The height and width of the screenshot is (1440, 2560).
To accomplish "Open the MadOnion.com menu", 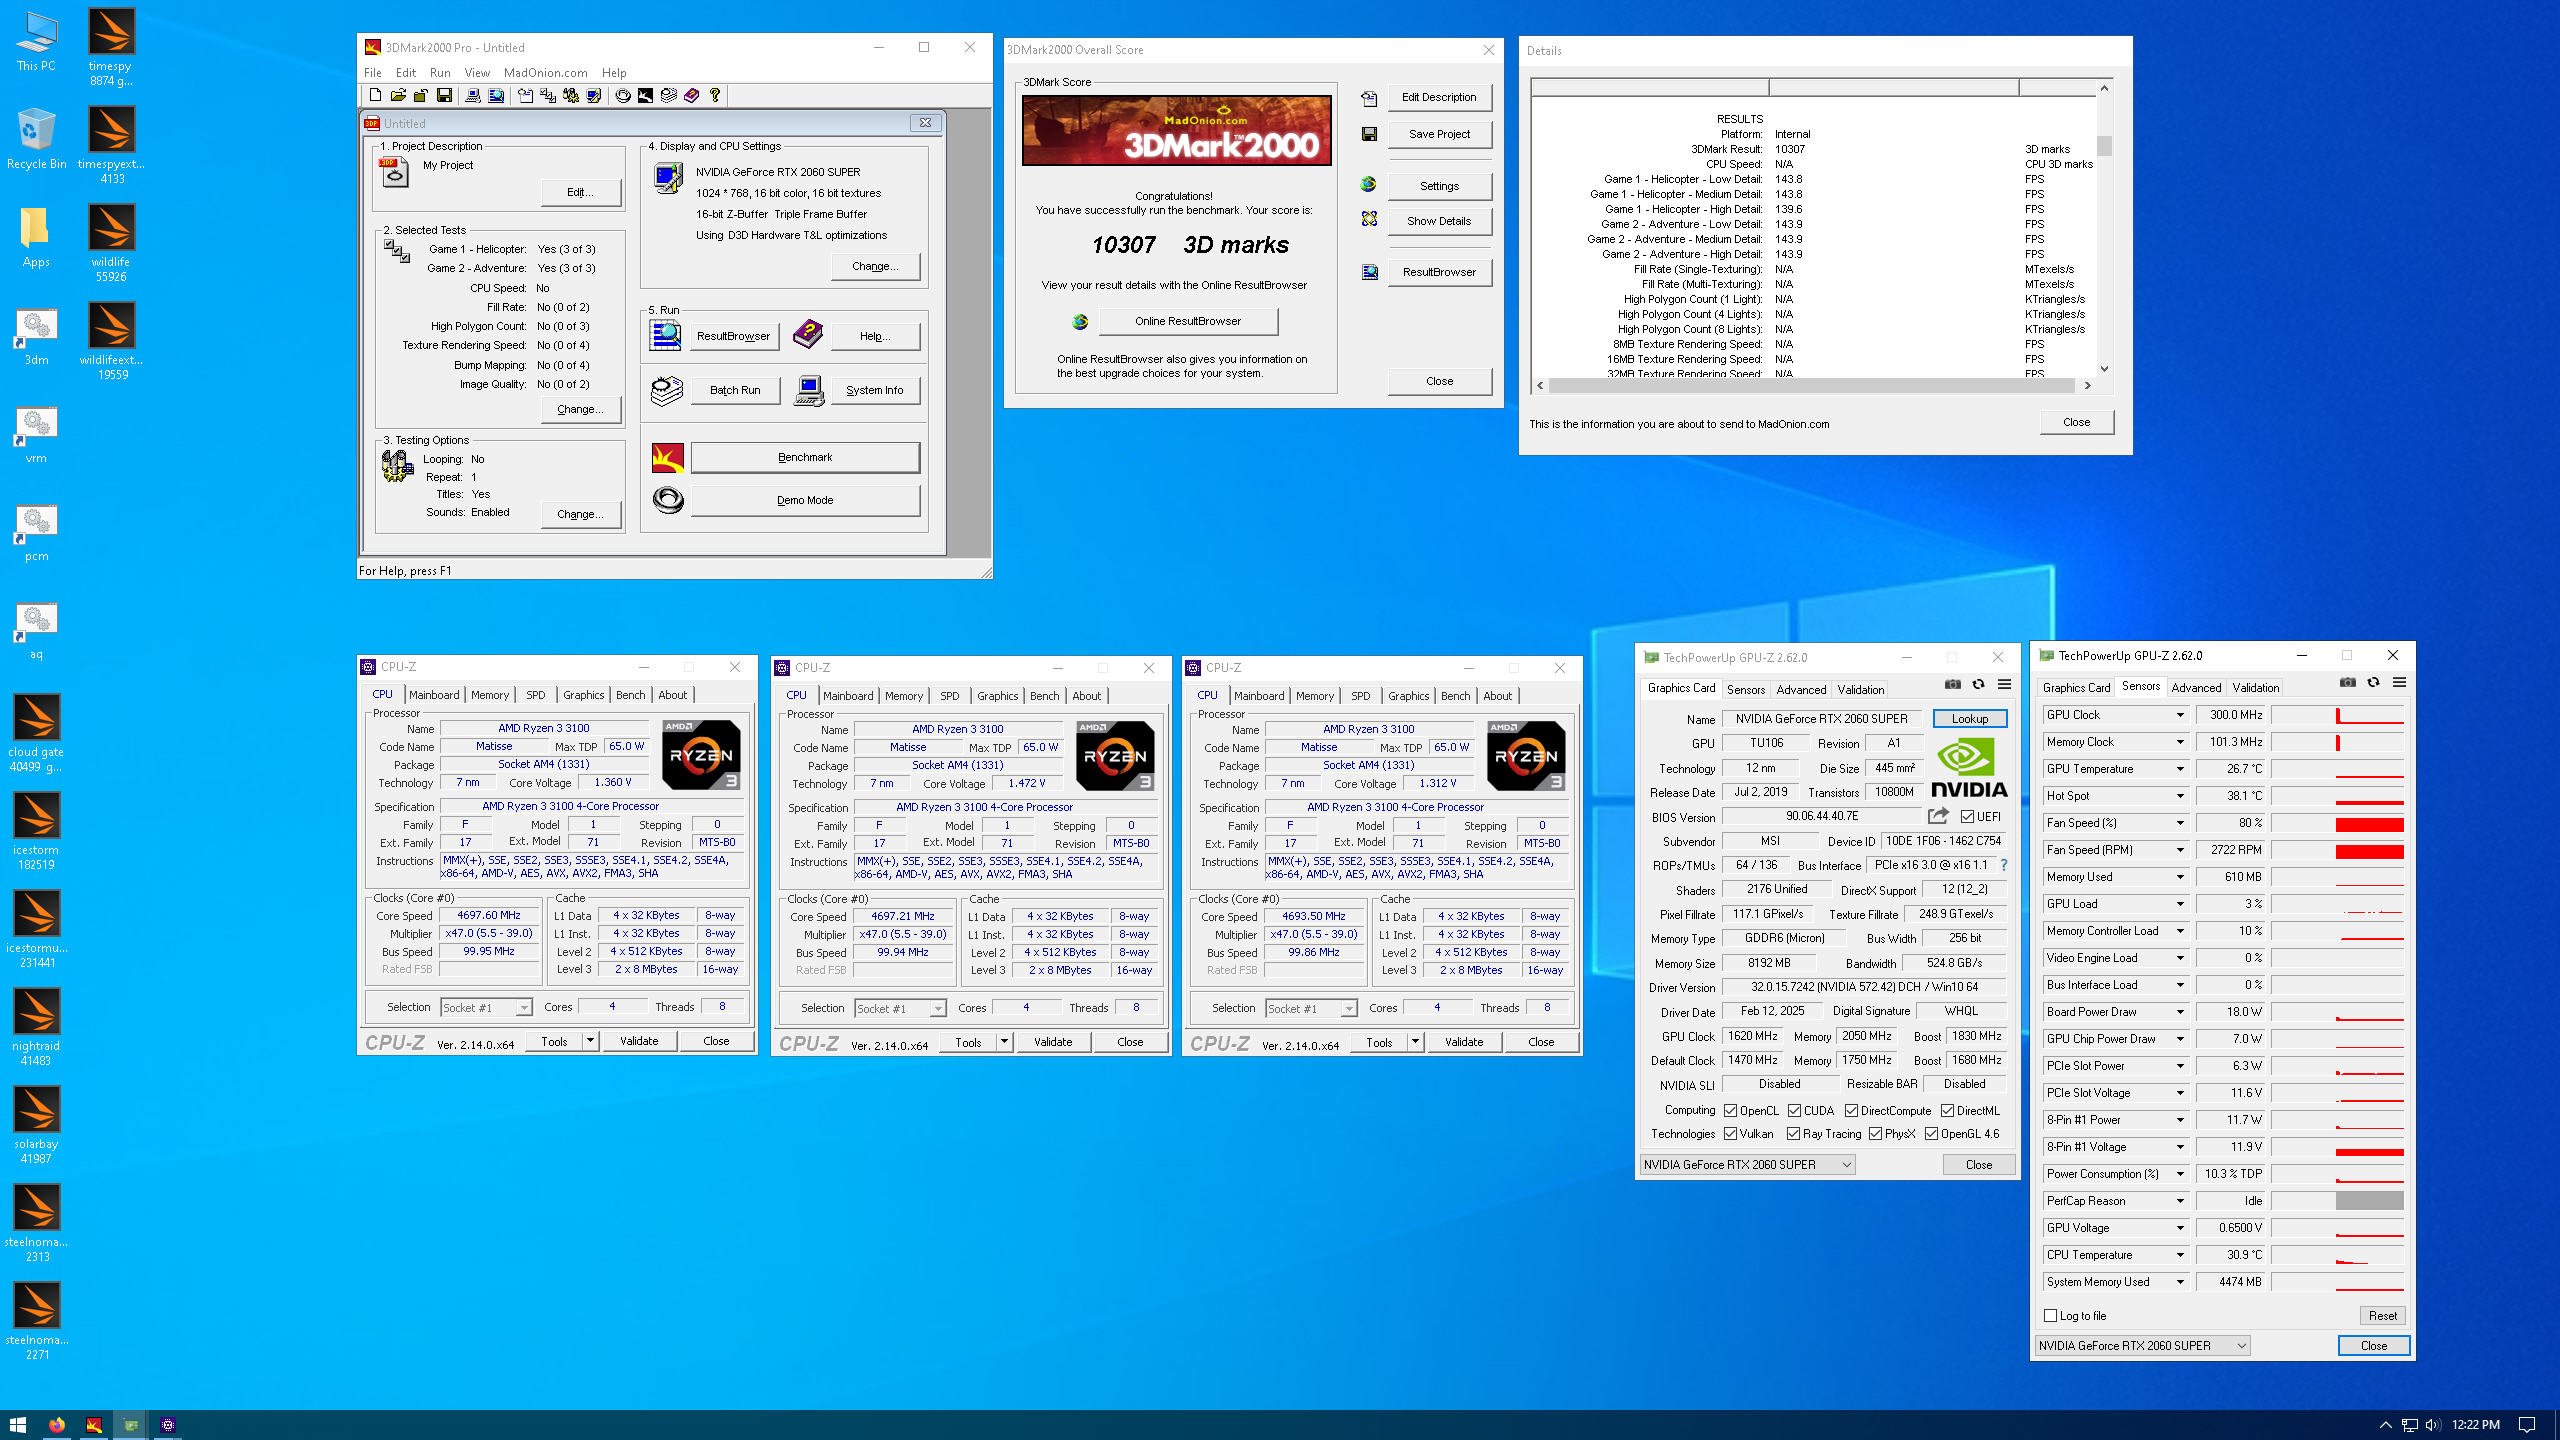I will (545, 73).
